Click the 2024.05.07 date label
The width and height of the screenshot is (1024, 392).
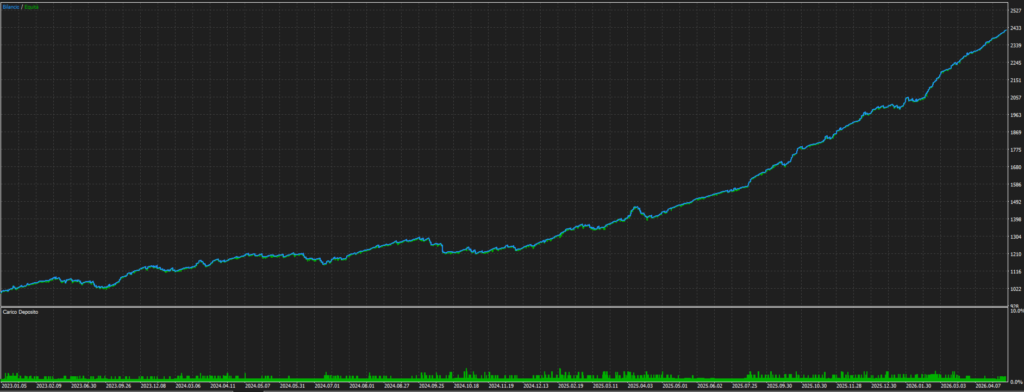pyautogui.click(x=259, y=386)
